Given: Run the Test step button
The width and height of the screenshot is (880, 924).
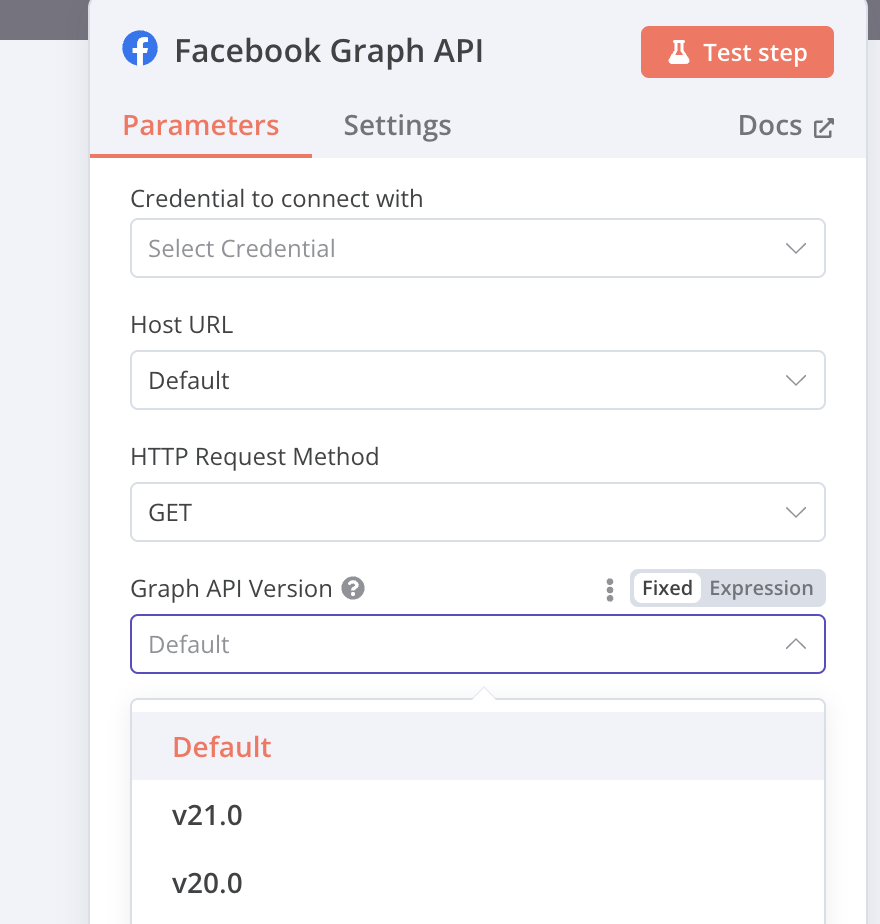Looking at the screenshot, I should click(737, 52).
